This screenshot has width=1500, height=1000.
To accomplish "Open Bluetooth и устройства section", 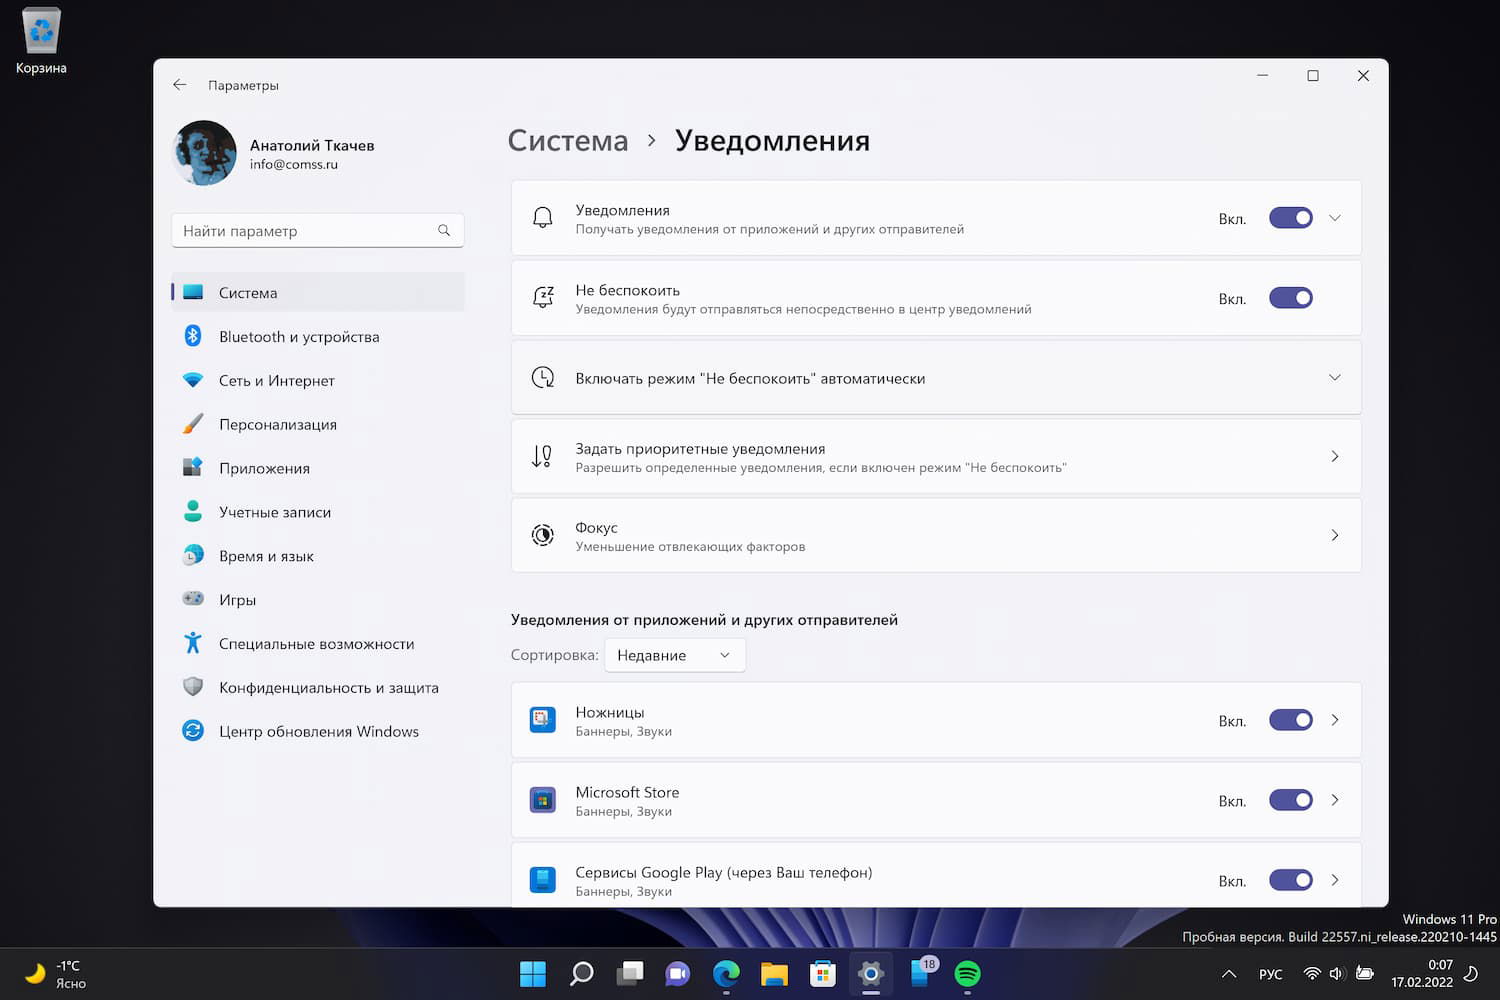I will pos(318,336).
